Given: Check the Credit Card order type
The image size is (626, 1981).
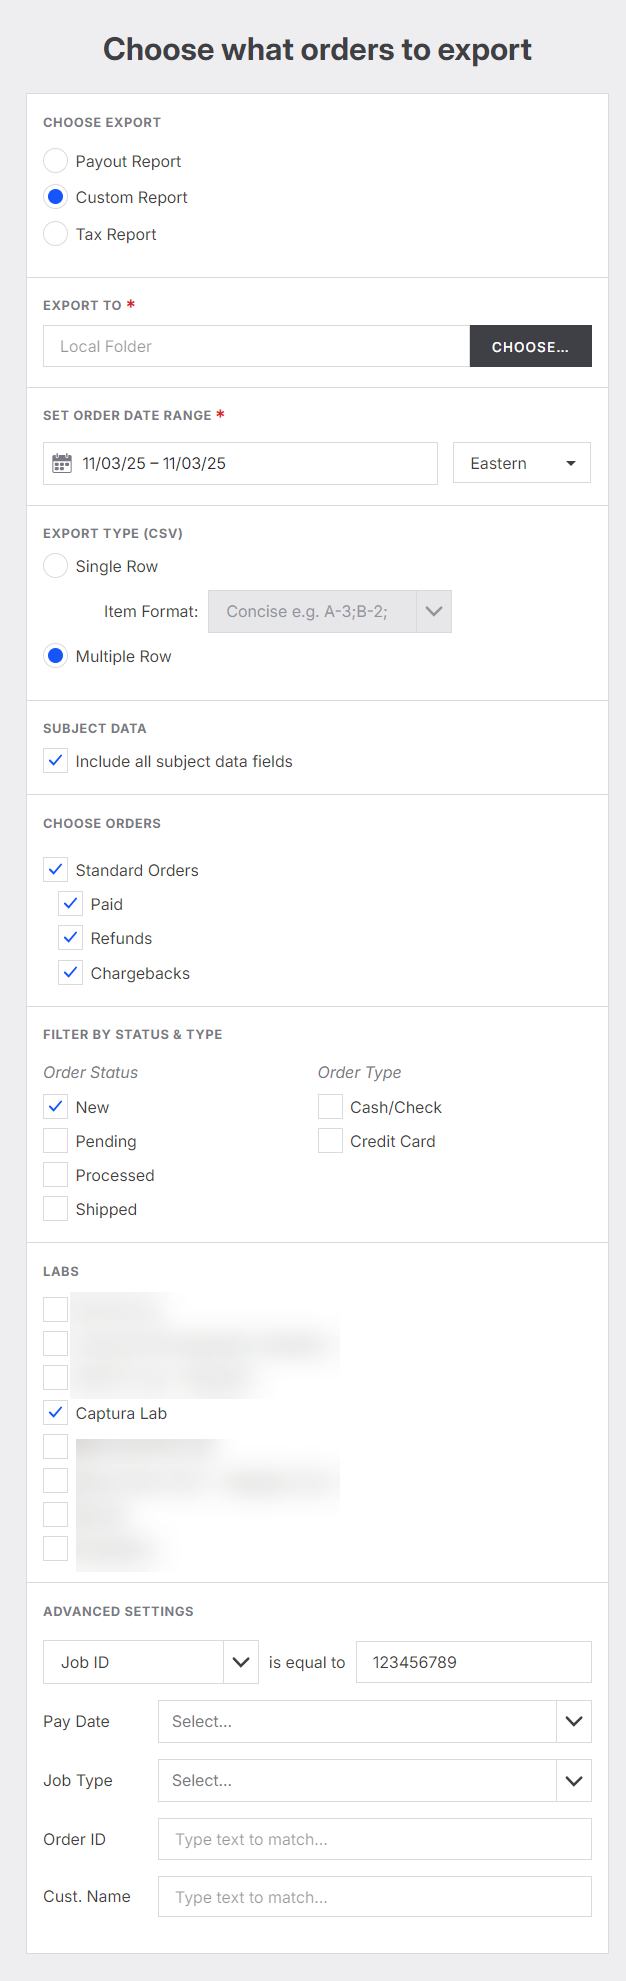Looking at the screenshot, I should pyautogui.click(x=330, y=1141).
